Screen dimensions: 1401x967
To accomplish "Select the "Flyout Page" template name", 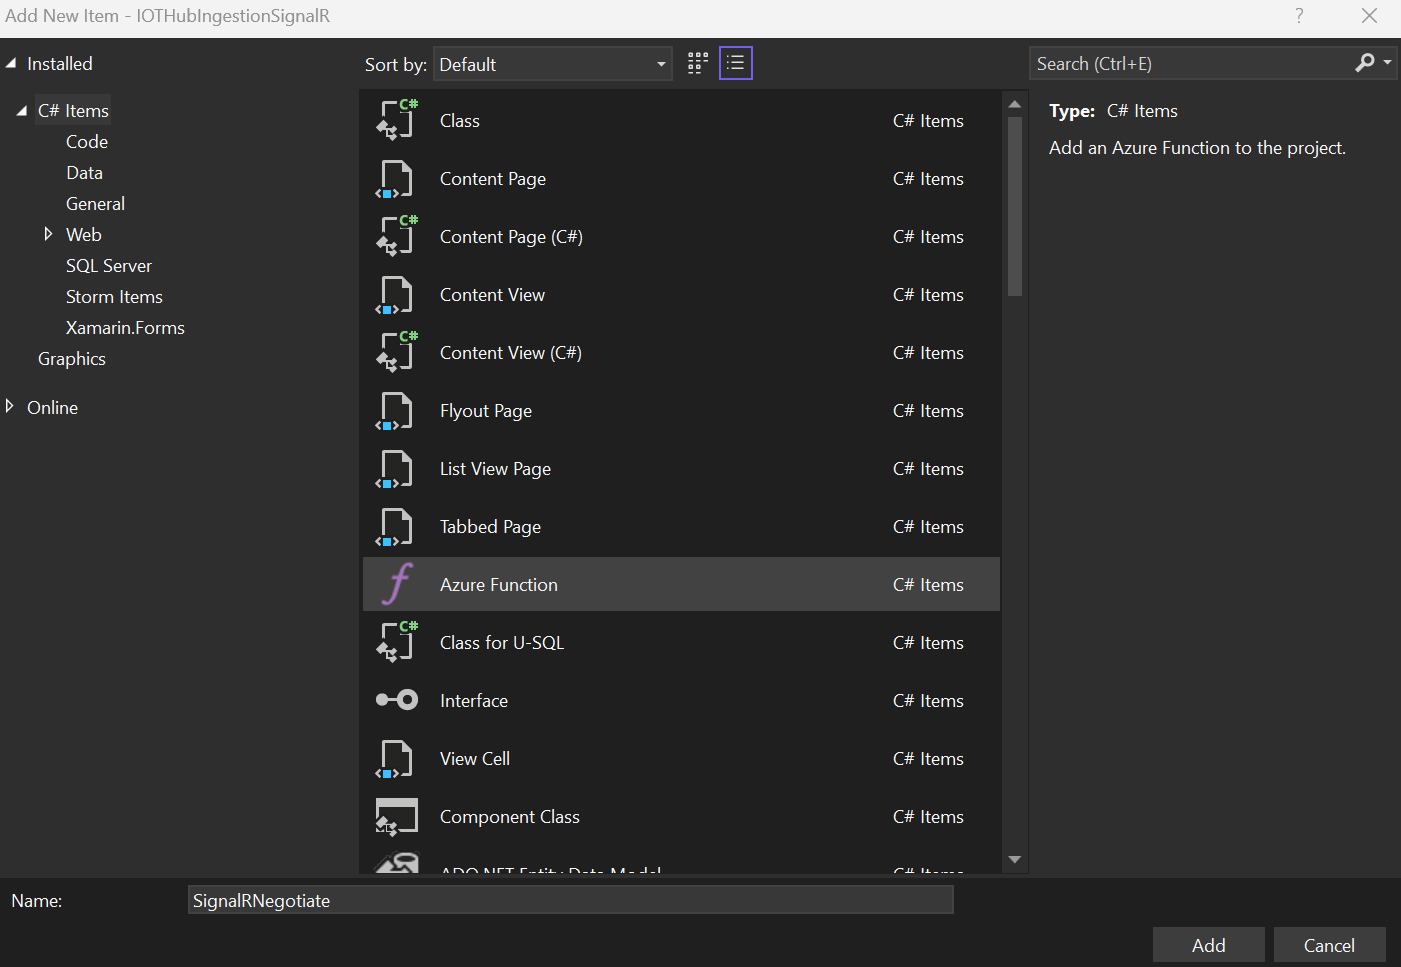I will (x=486, y=411).
